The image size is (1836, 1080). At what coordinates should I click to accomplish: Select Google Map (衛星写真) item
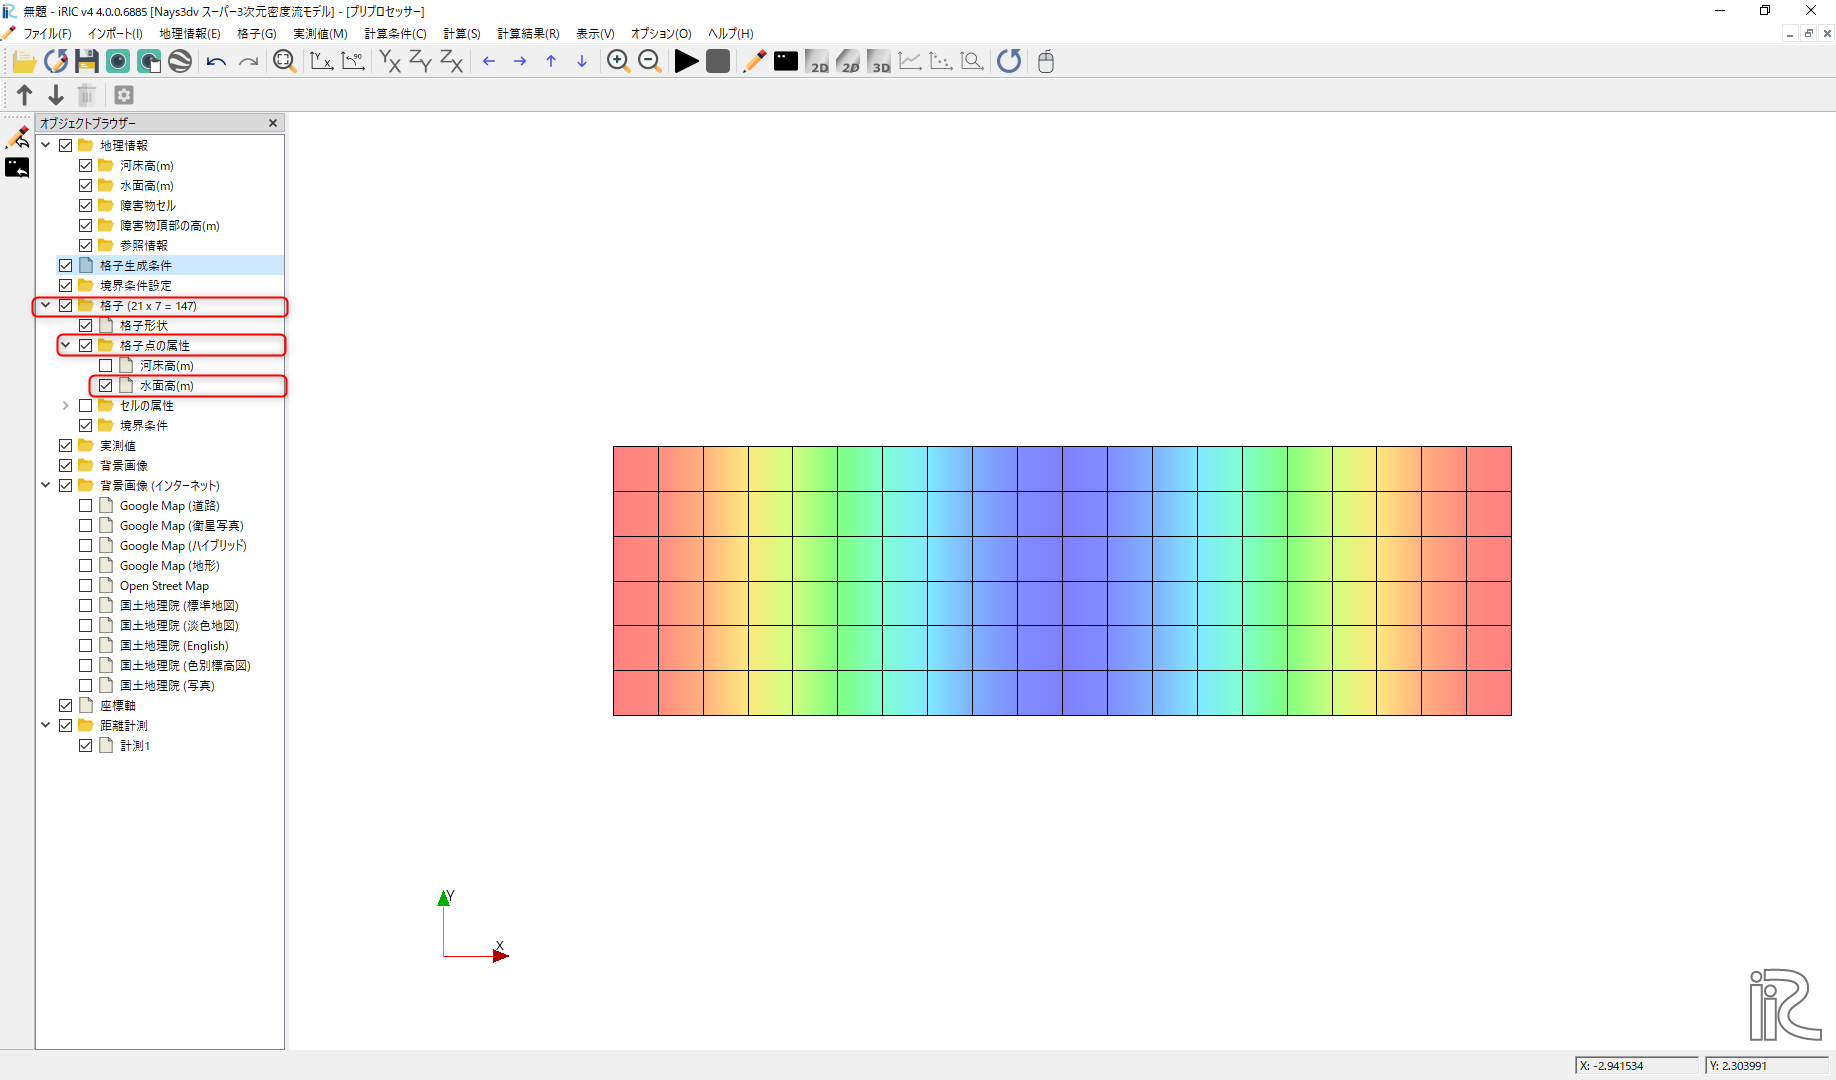(182, 526)
